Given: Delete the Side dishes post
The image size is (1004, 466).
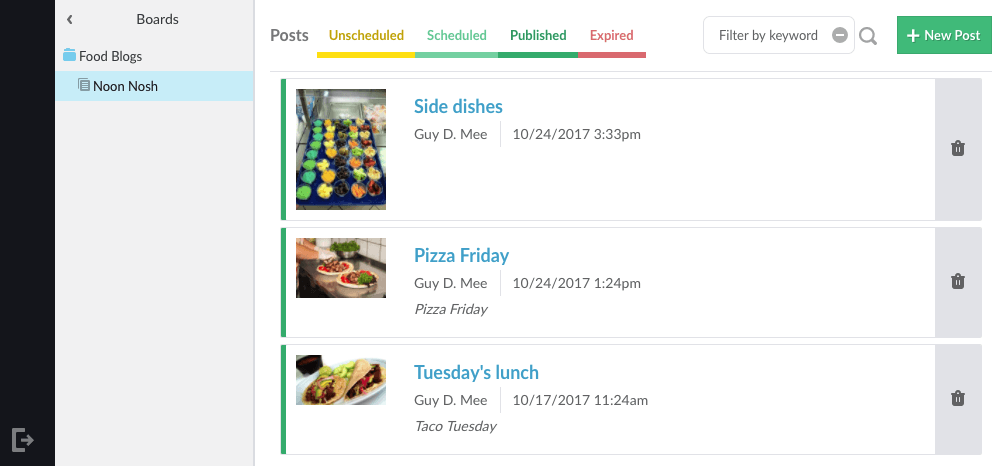Looking at the screenshot, I should click(x=958, y=149).
